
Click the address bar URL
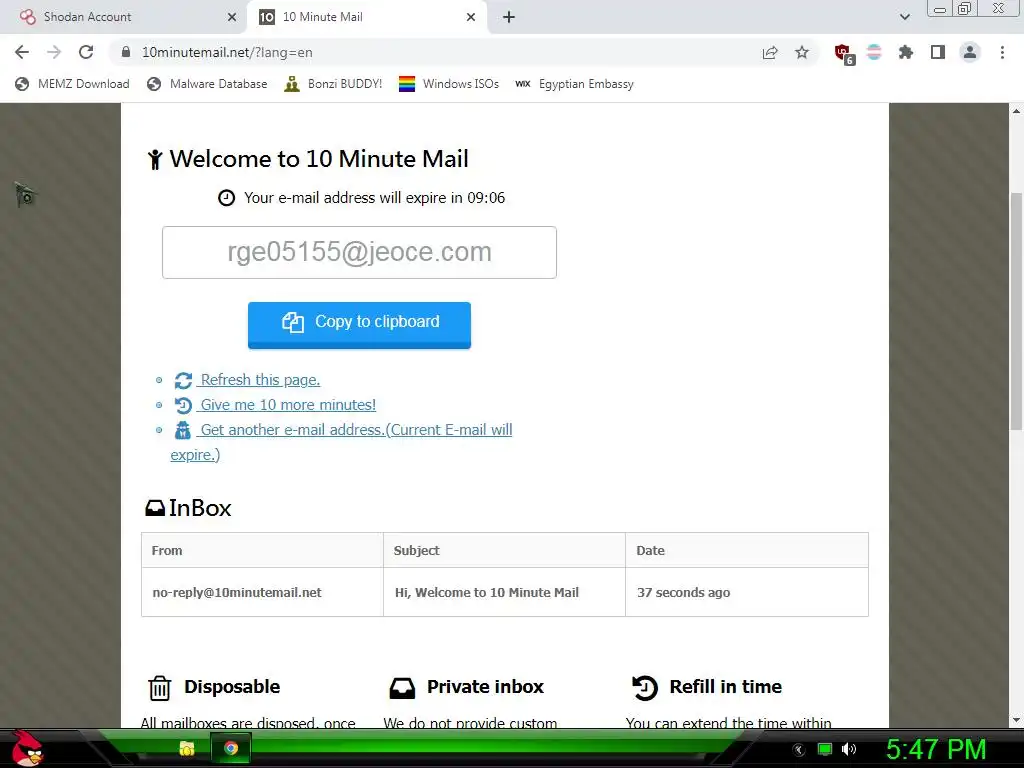click(227, 52)
